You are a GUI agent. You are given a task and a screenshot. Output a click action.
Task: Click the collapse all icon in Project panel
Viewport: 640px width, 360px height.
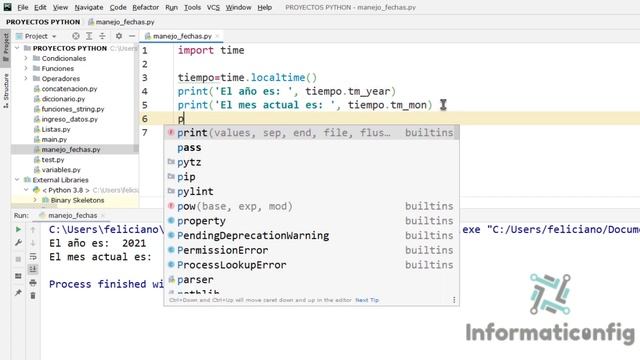click(102, 36)
